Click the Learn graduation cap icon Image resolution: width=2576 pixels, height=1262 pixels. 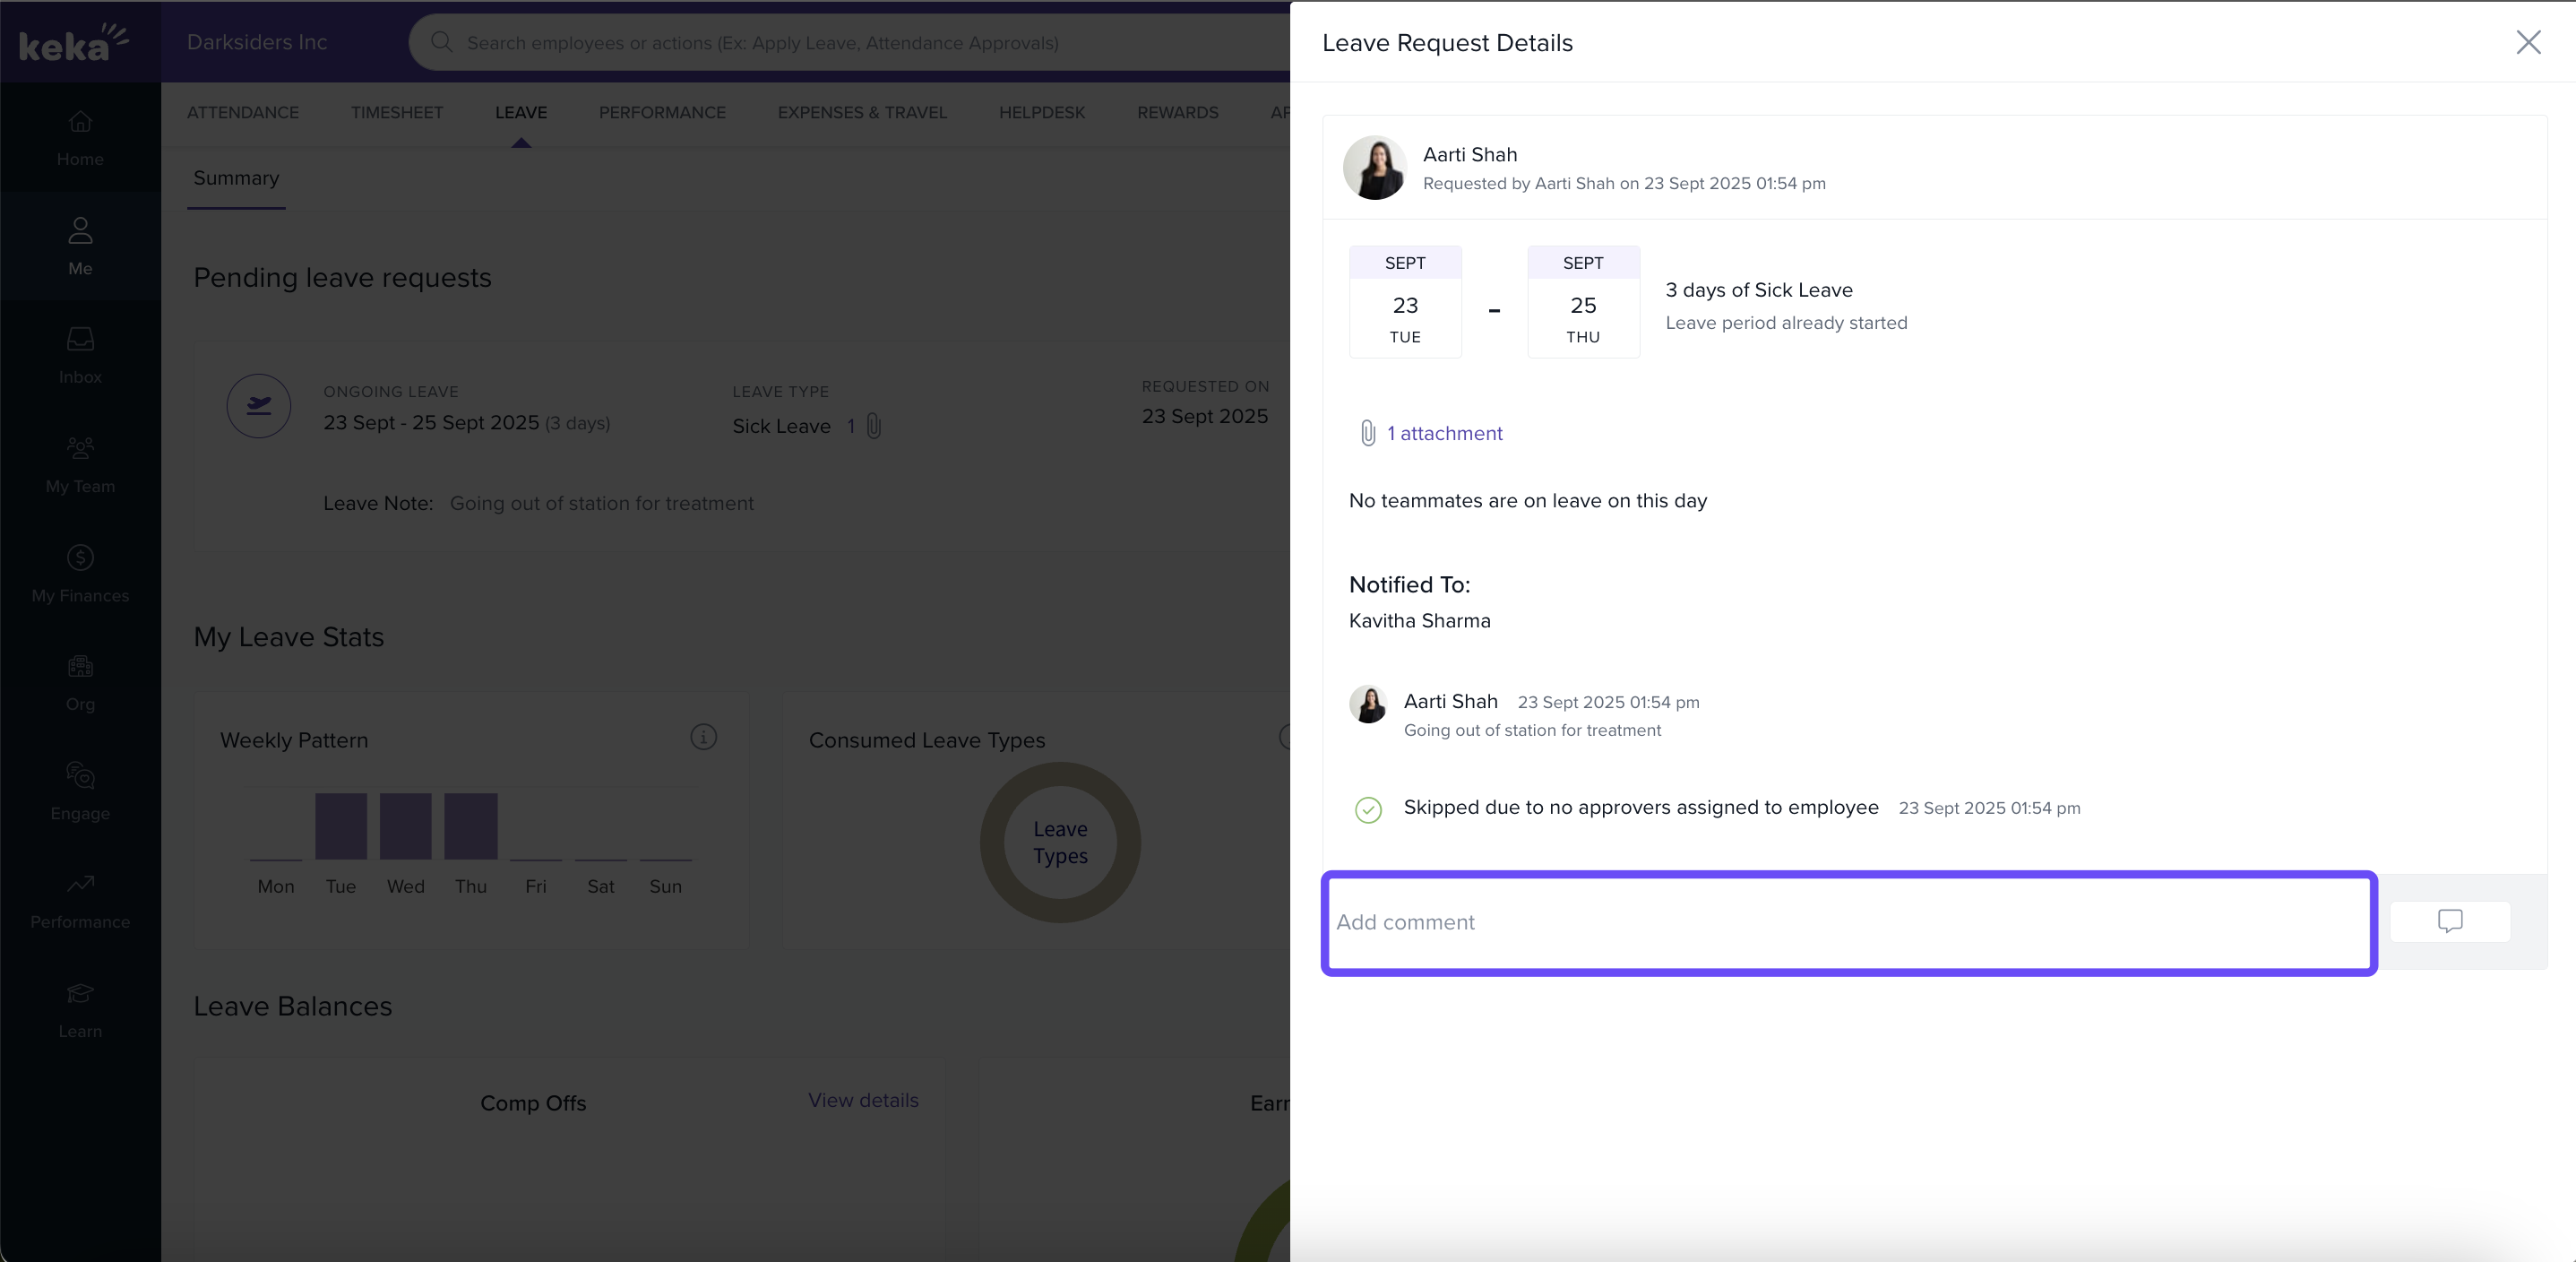tap(80, 993)
